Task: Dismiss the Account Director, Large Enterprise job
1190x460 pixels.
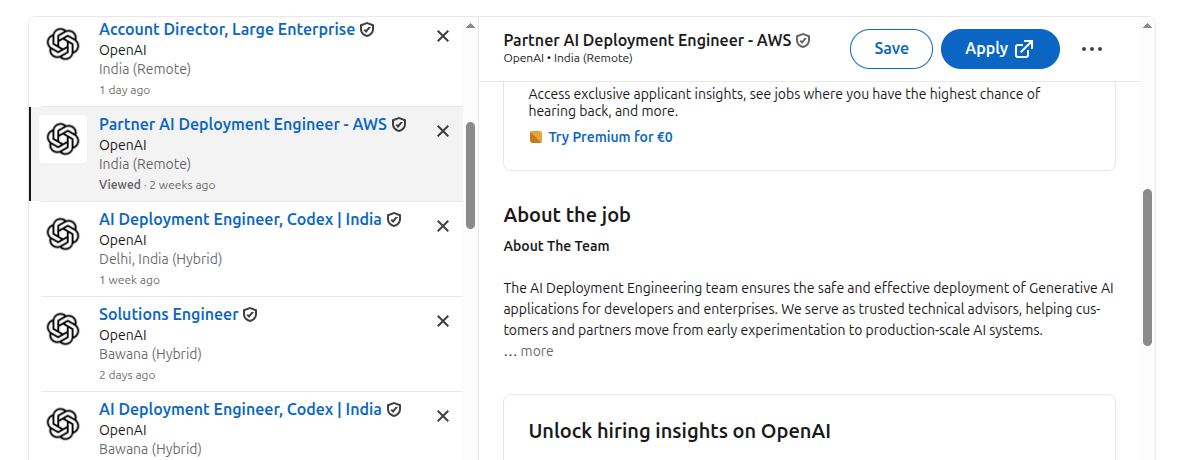Action: point(443,36)
